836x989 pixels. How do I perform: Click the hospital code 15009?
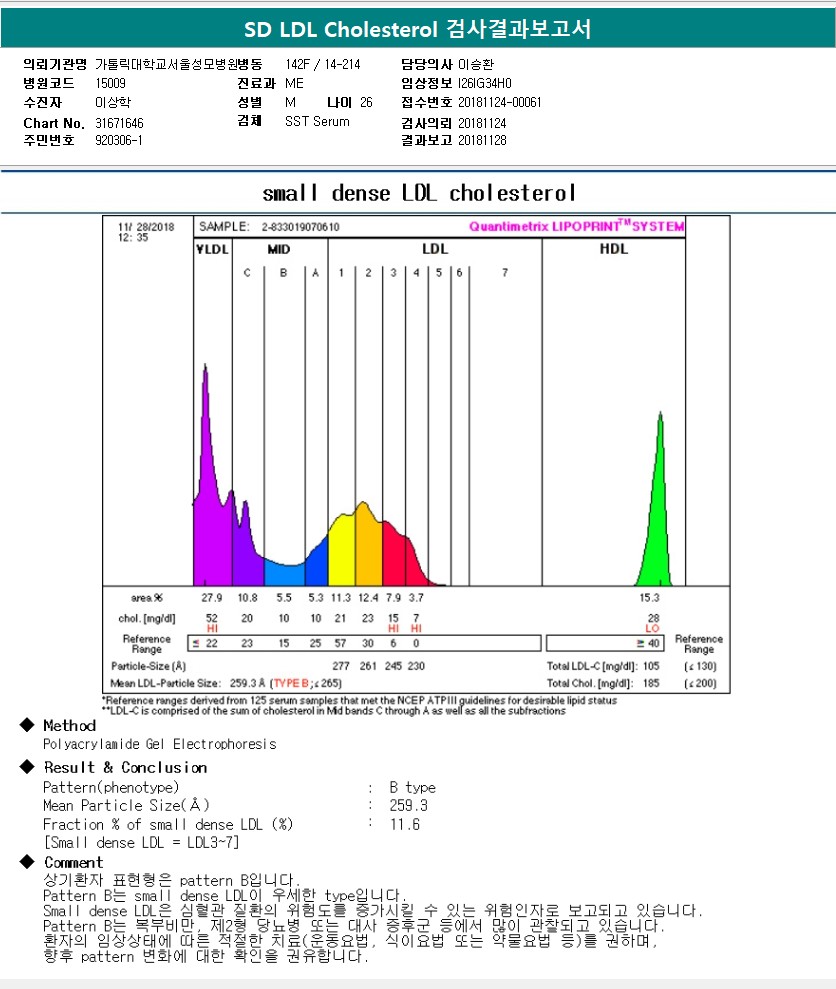pos(110,83)
